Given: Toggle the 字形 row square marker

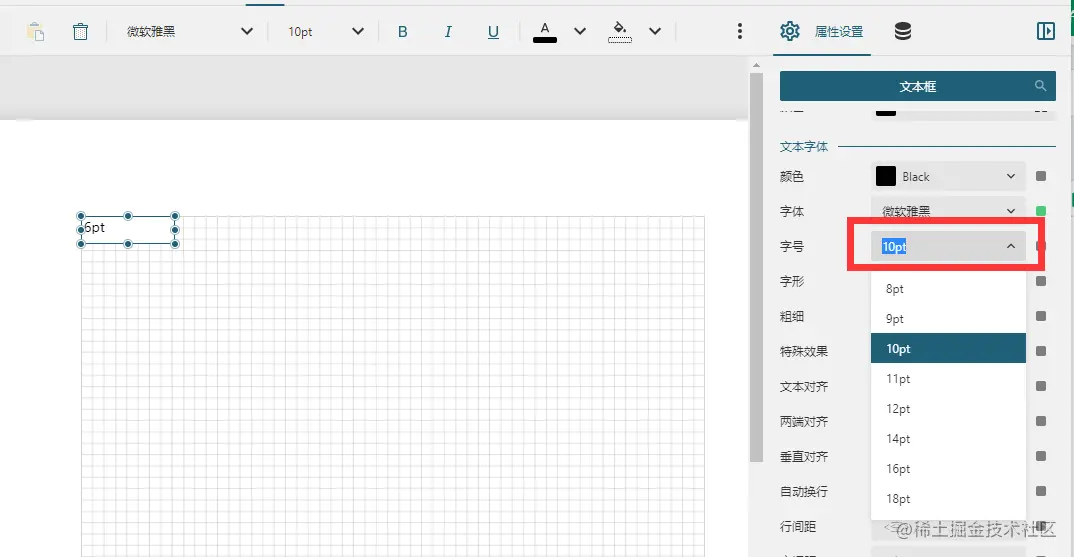Looking at the screenshot, I should tap(1041, 281).
